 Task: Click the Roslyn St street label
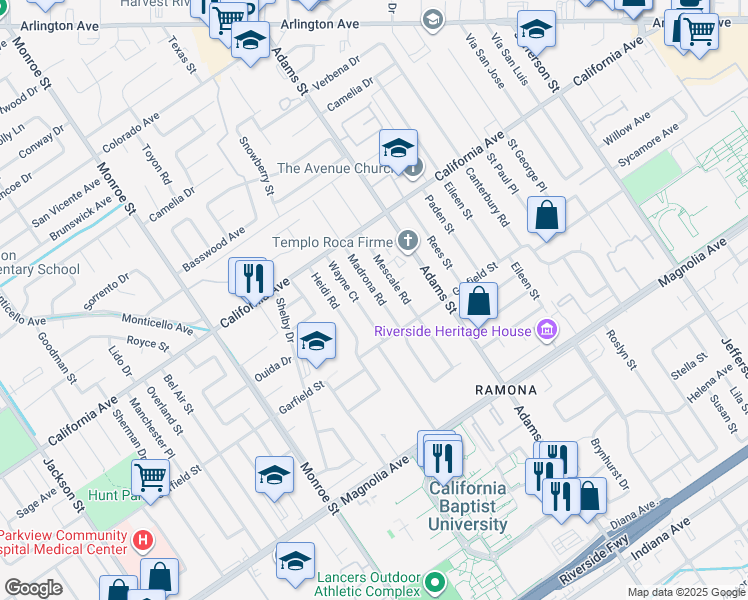click(622, 350)
